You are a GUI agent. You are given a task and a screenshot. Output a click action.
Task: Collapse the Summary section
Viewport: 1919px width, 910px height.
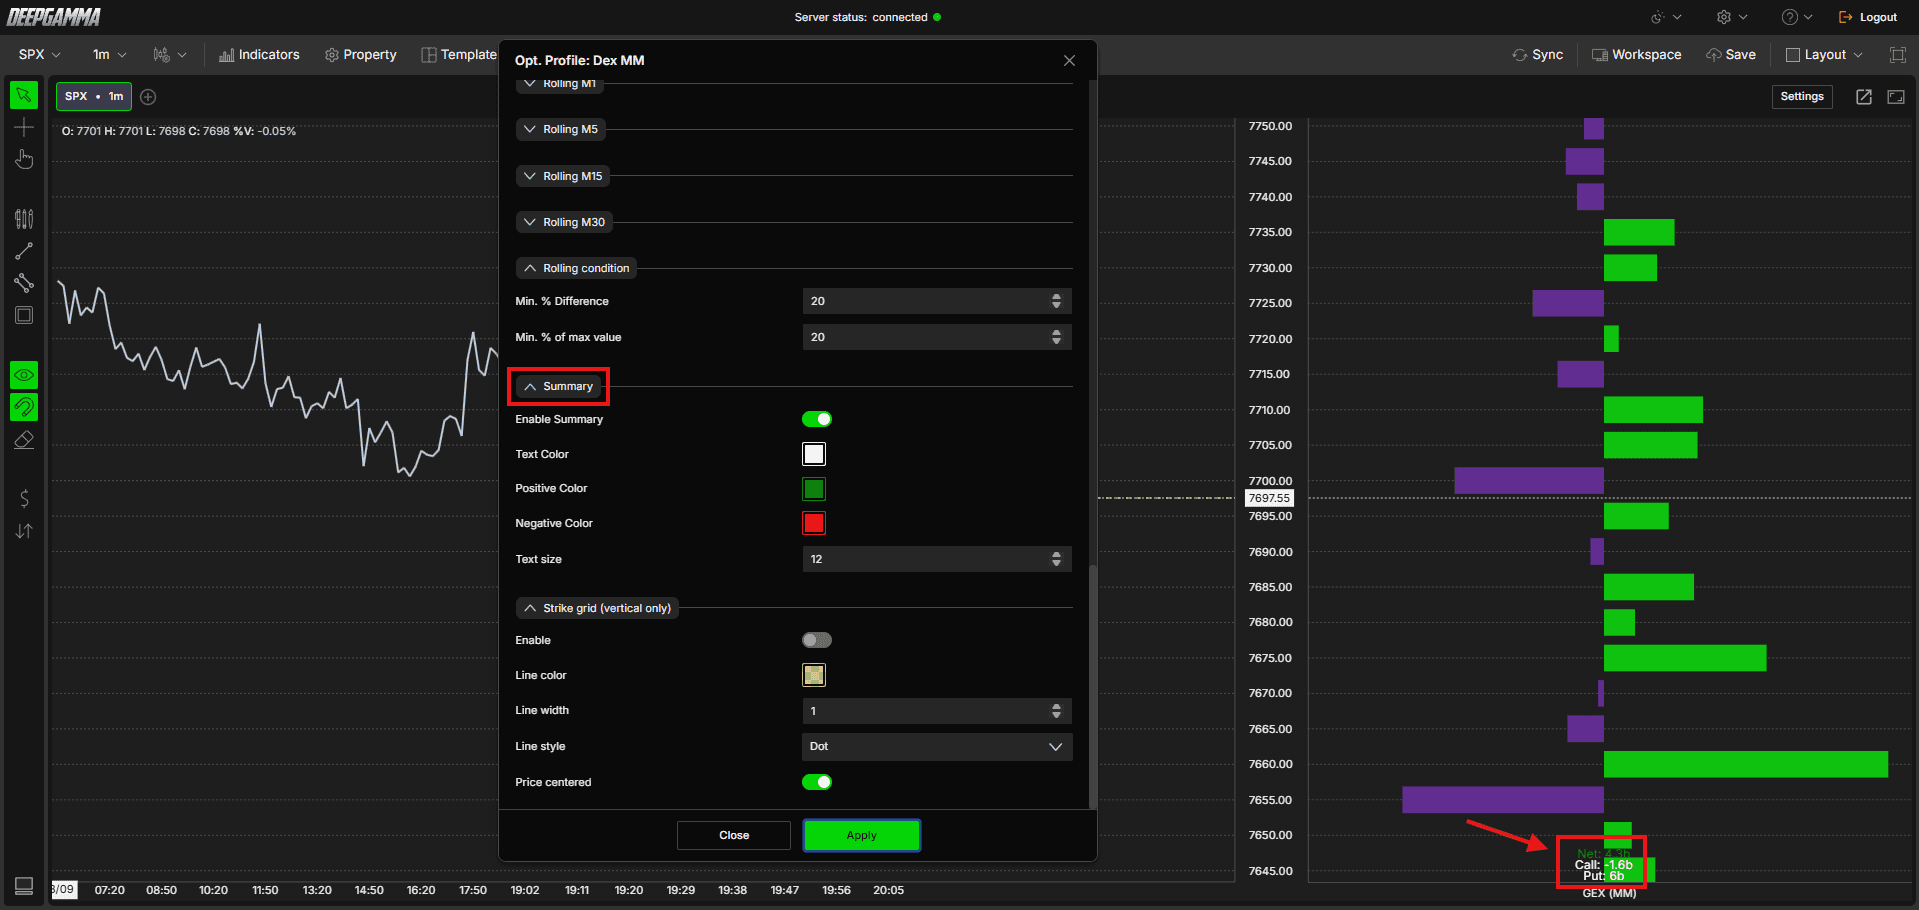coord(558,386)
